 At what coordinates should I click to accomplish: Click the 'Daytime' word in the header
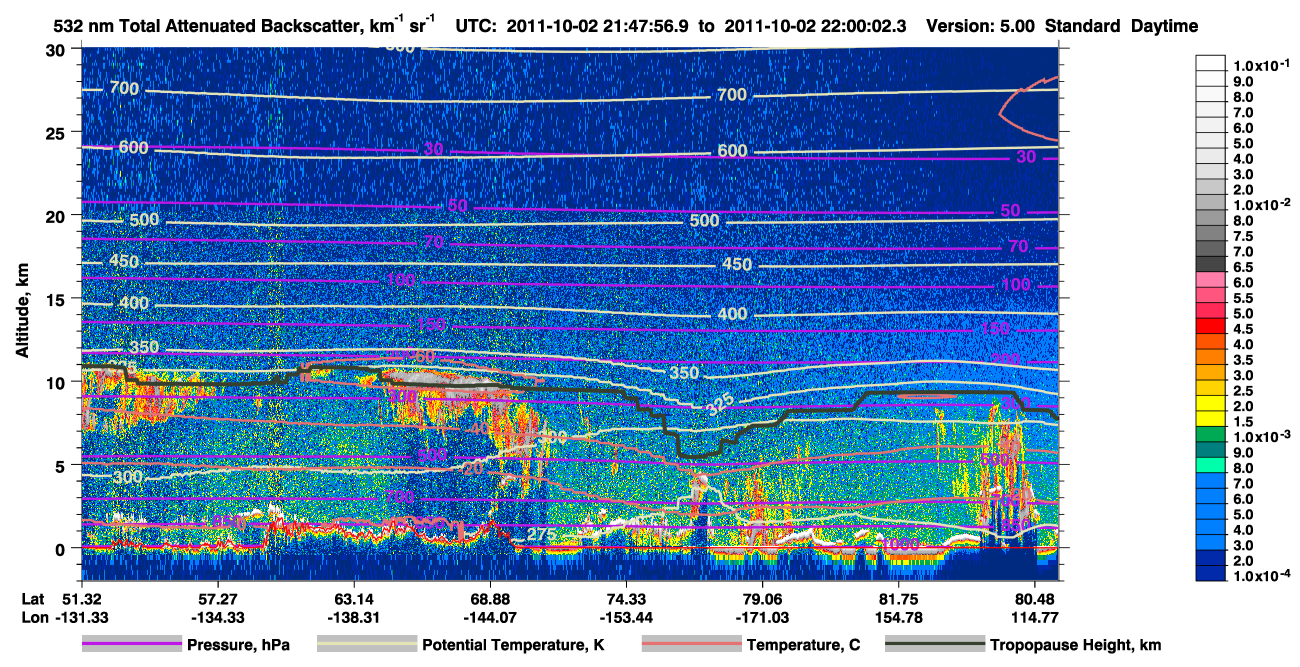pos(1164,26)
